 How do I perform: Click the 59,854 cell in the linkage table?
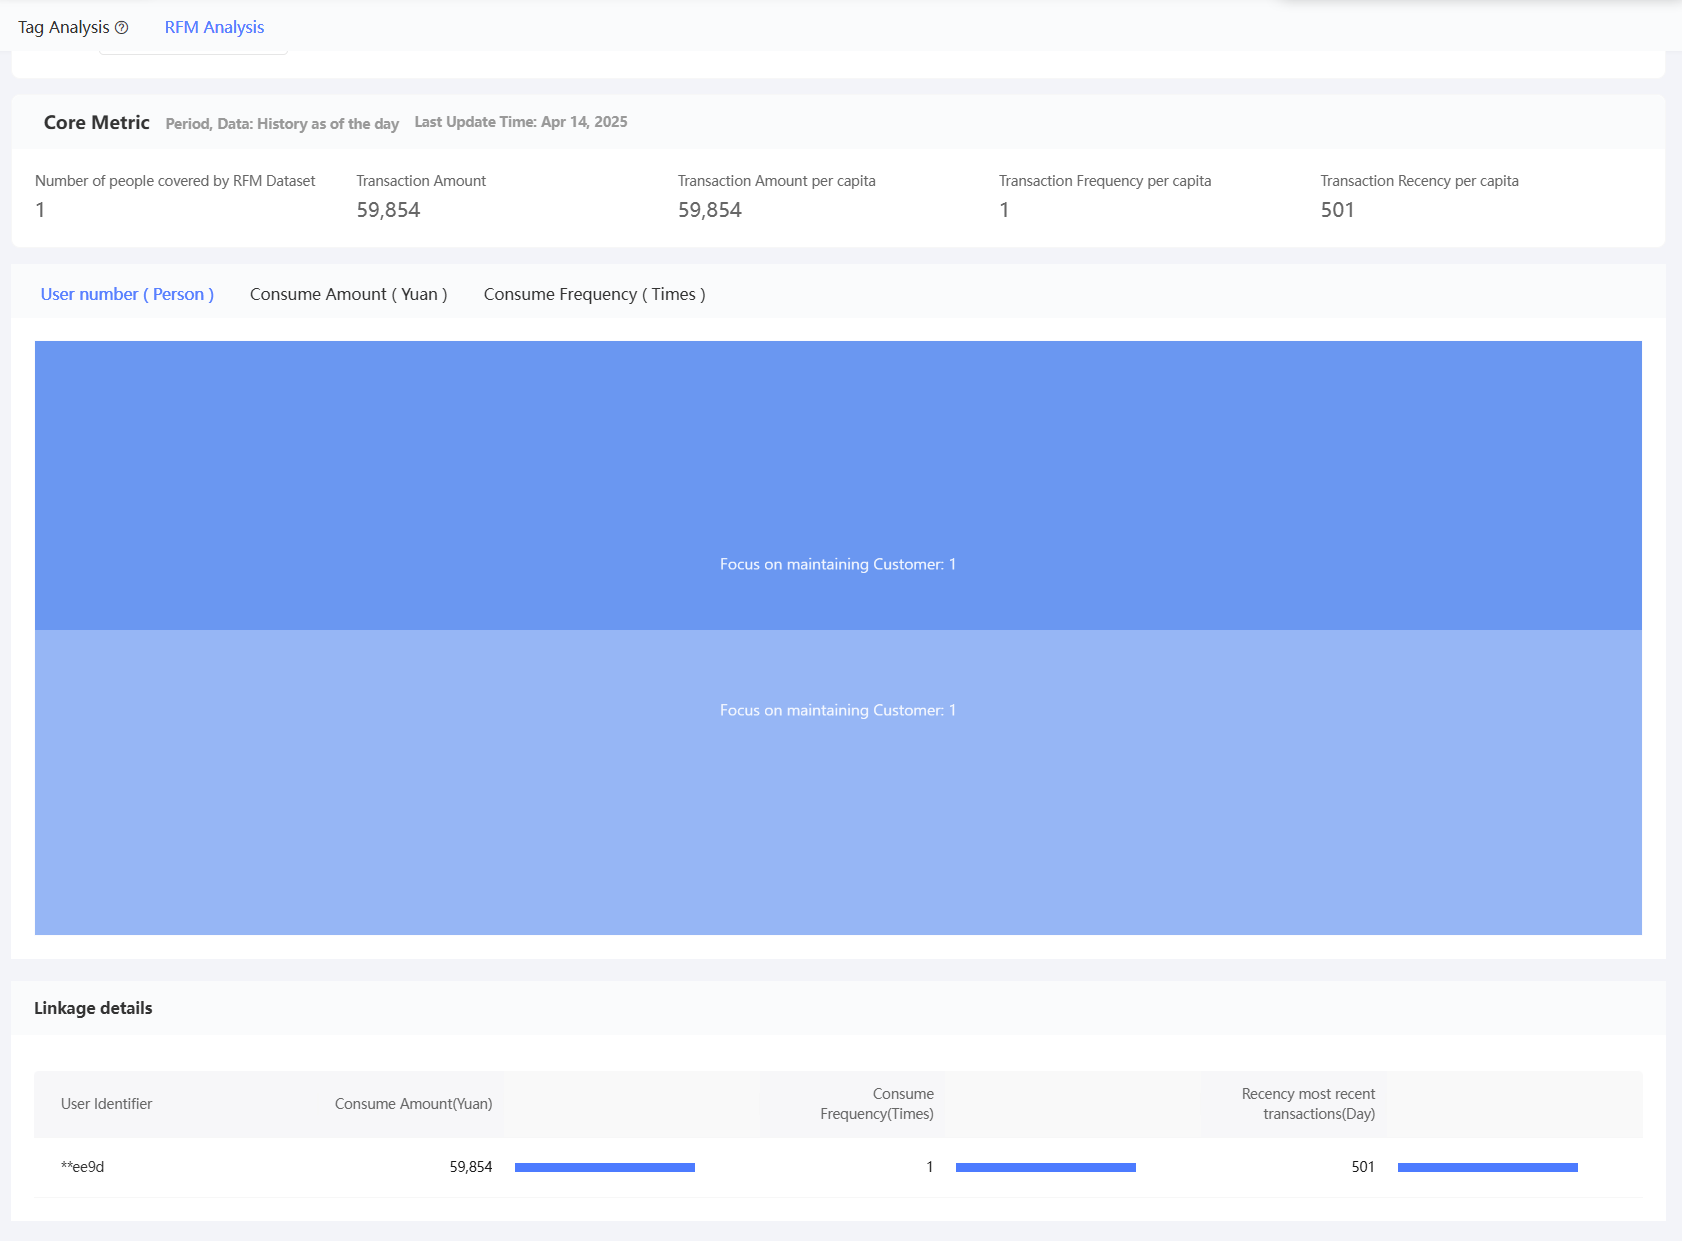point(471,1167)
